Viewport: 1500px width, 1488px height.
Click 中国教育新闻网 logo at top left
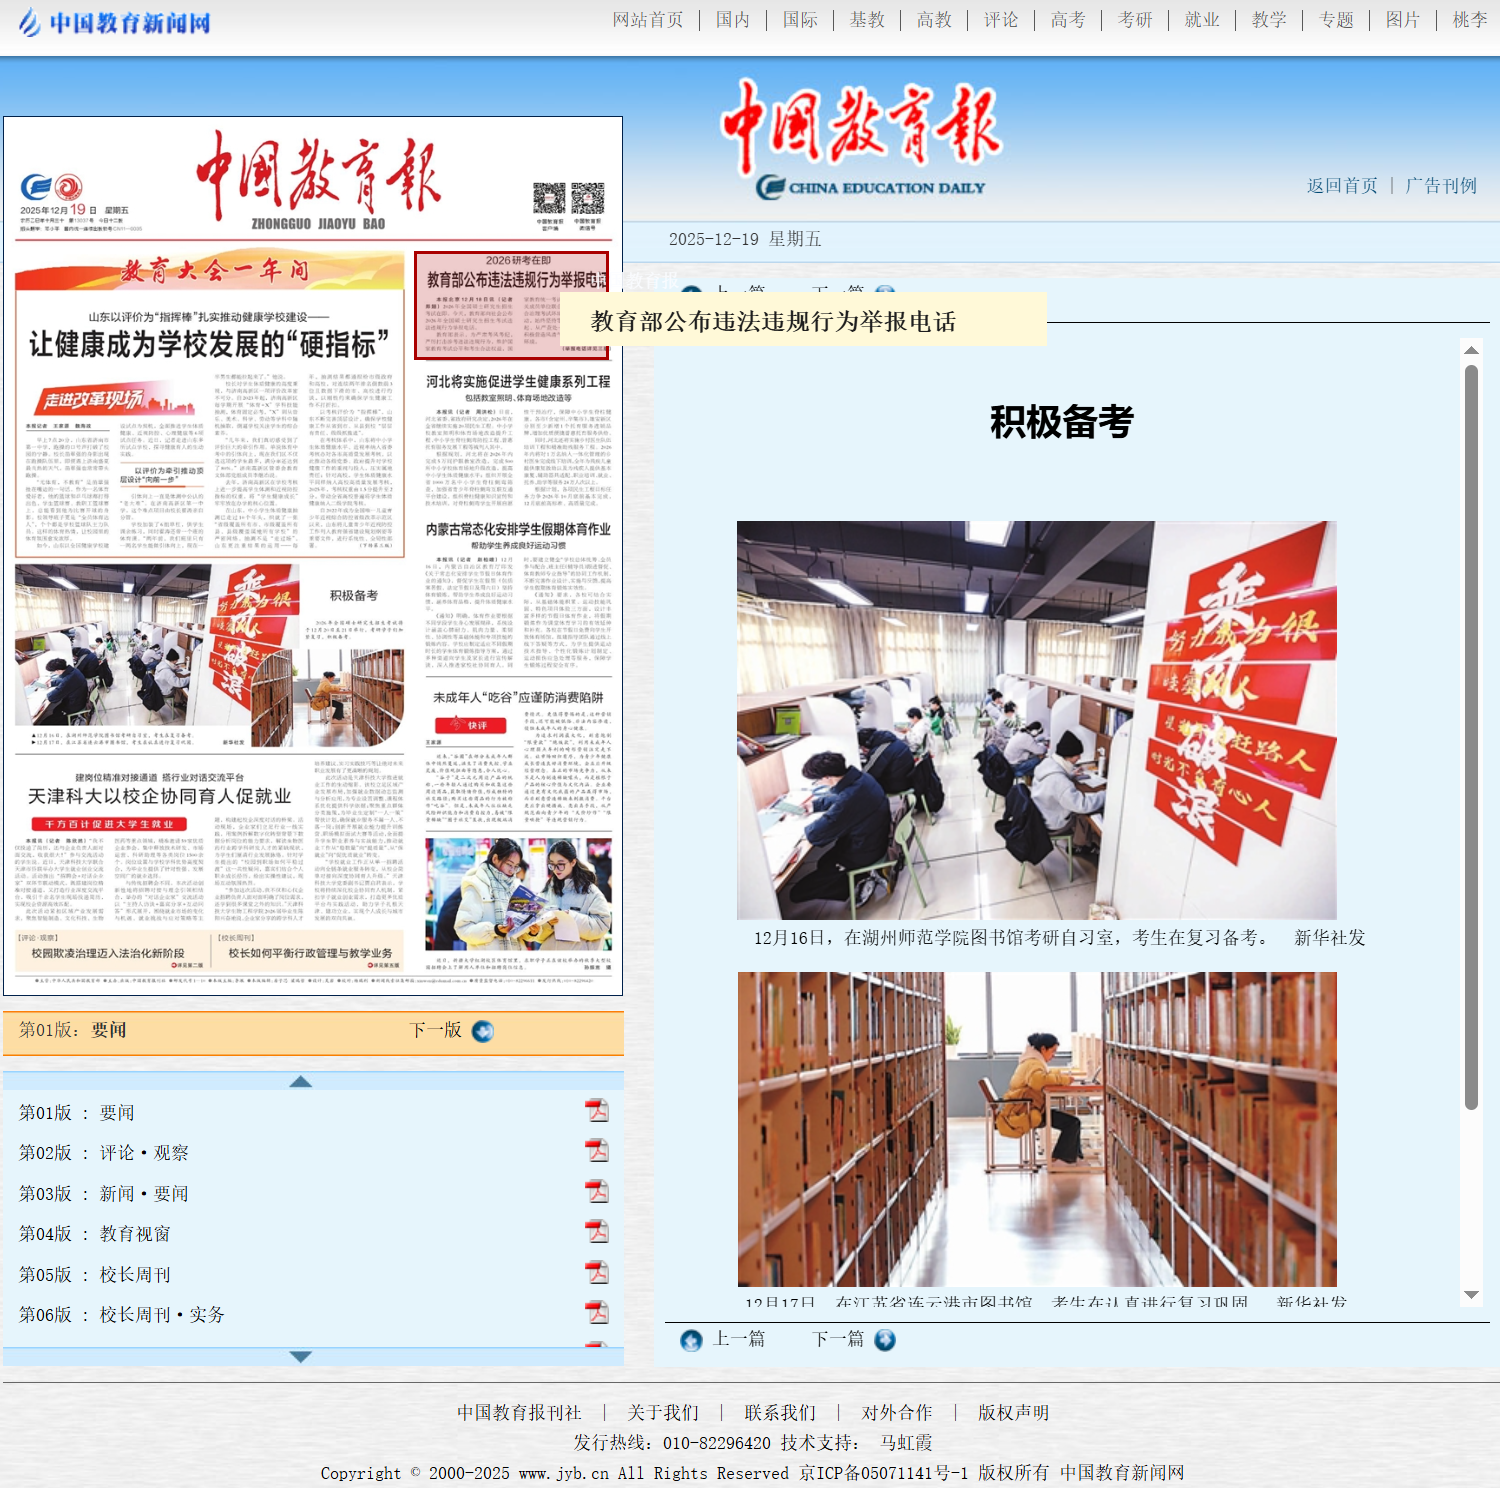[115, 22]
